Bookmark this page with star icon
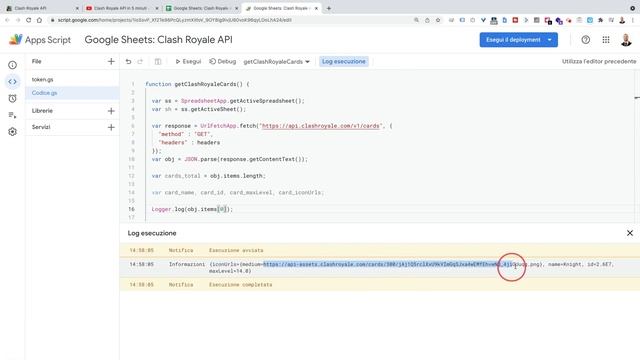Image resolution: width=640 pixels, height=360 pixels. pyautogui.click(x=438, y=20)
